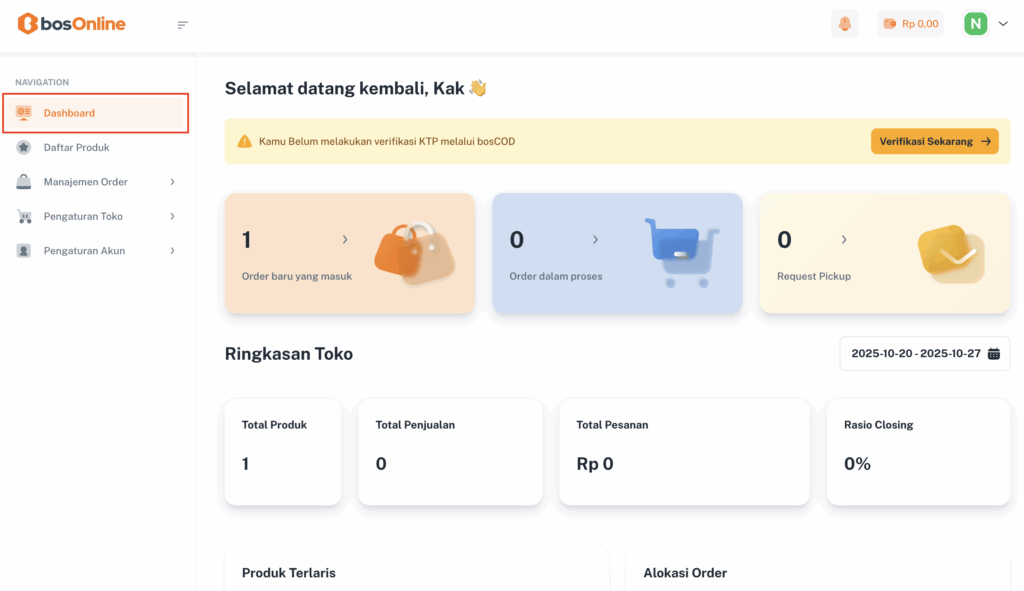Expand the Pengaturan Akun submenu chevron

click(172, 251)
